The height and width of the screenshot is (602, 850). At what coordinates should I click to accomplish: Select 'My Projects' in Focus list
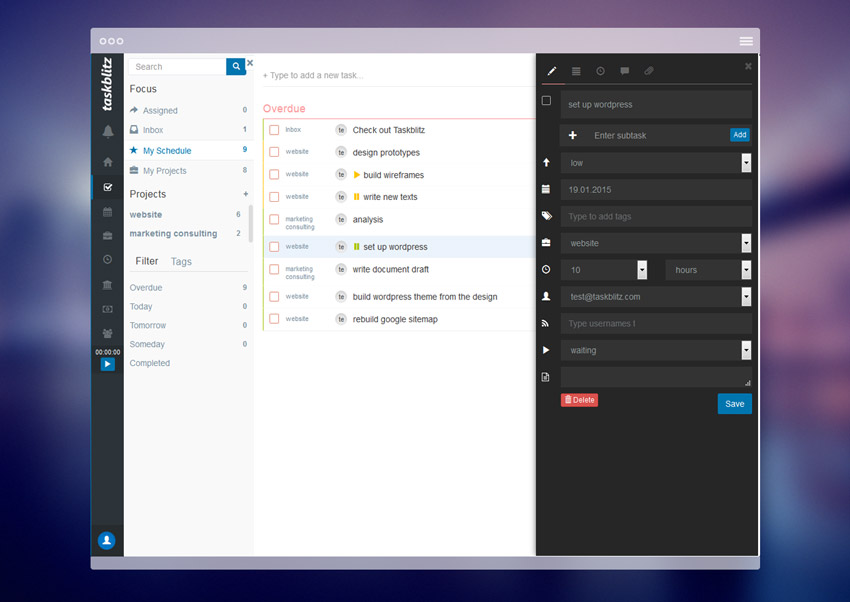(164, 171)
